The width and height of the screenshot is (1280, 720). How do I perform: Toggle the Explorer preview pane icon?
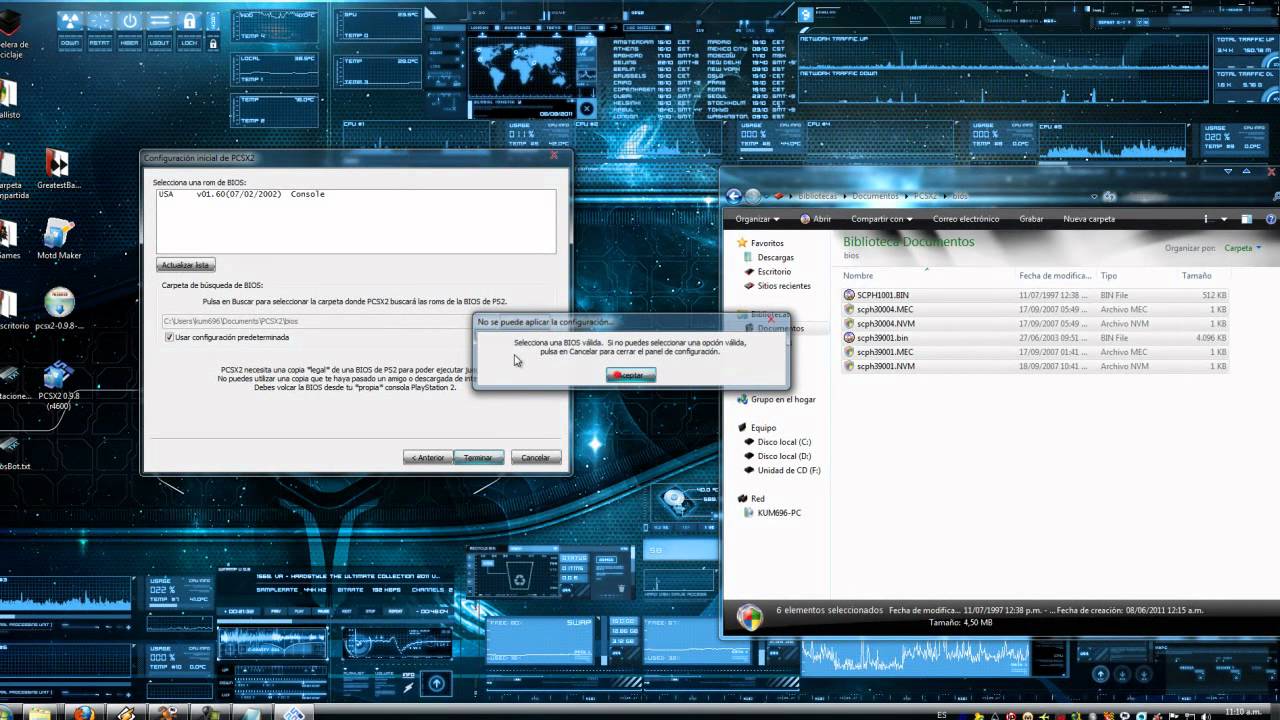pos(1246,219)
